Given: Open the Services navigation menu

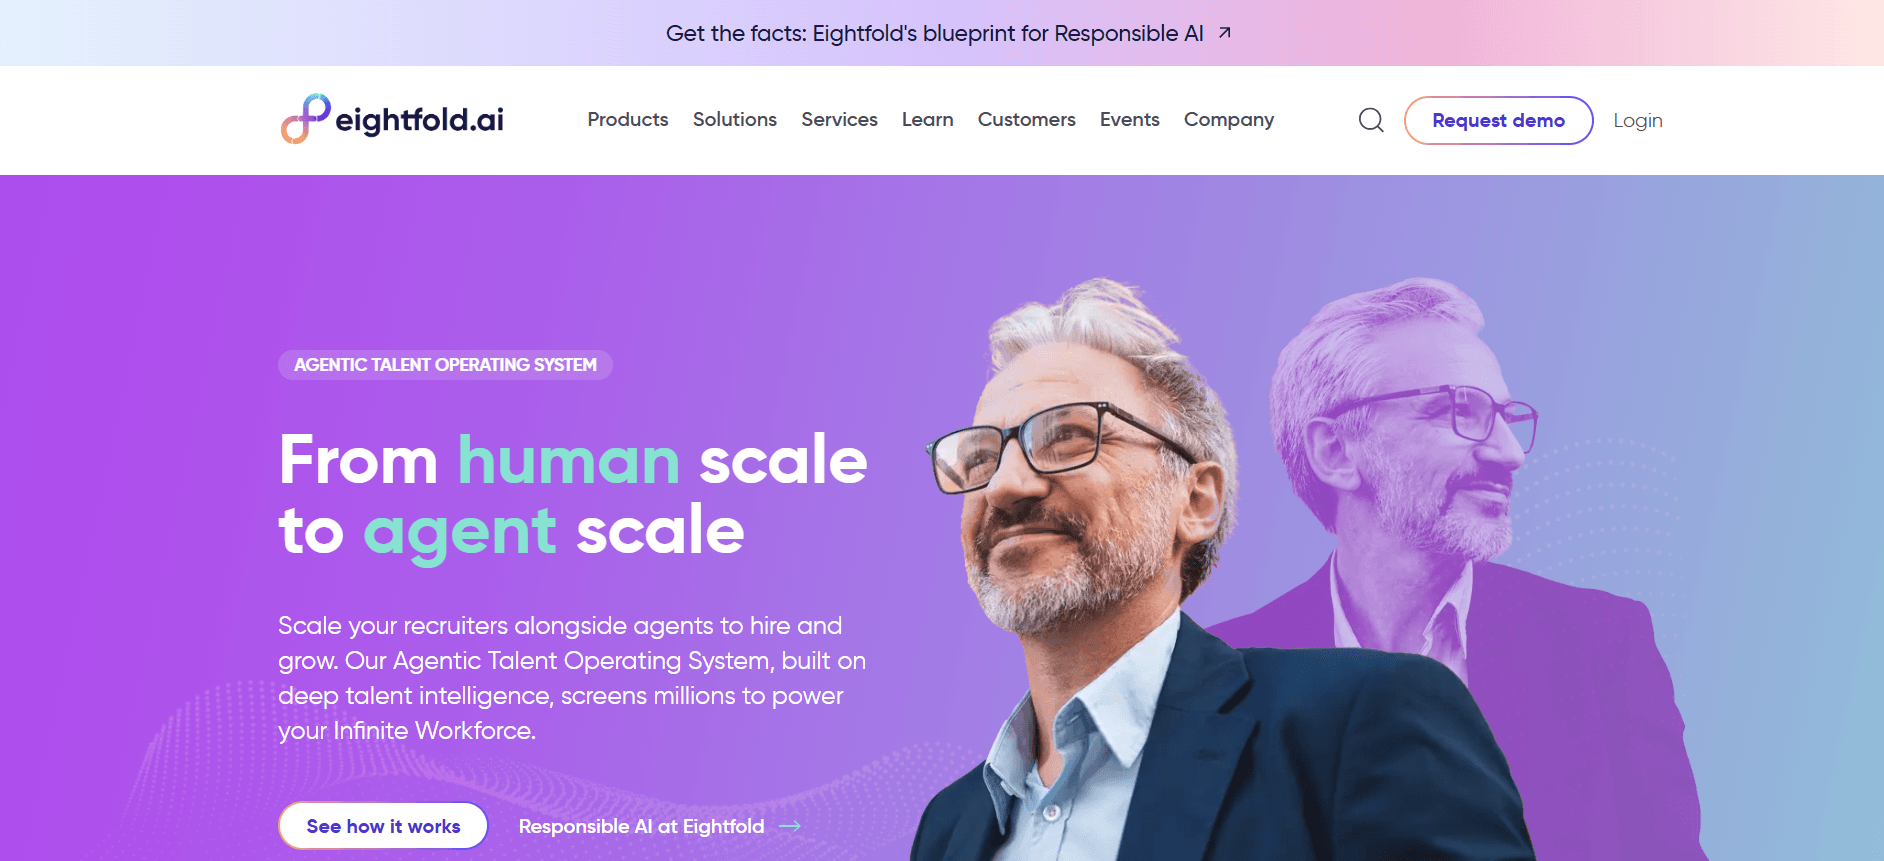Looking at the screenshot, I should 839,120.
